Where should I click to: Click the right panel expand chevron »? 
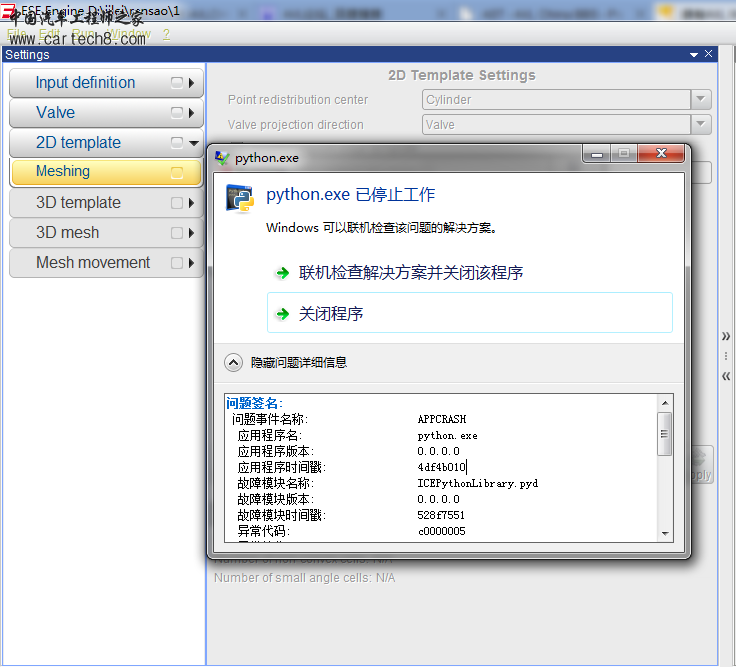point(726,336)
